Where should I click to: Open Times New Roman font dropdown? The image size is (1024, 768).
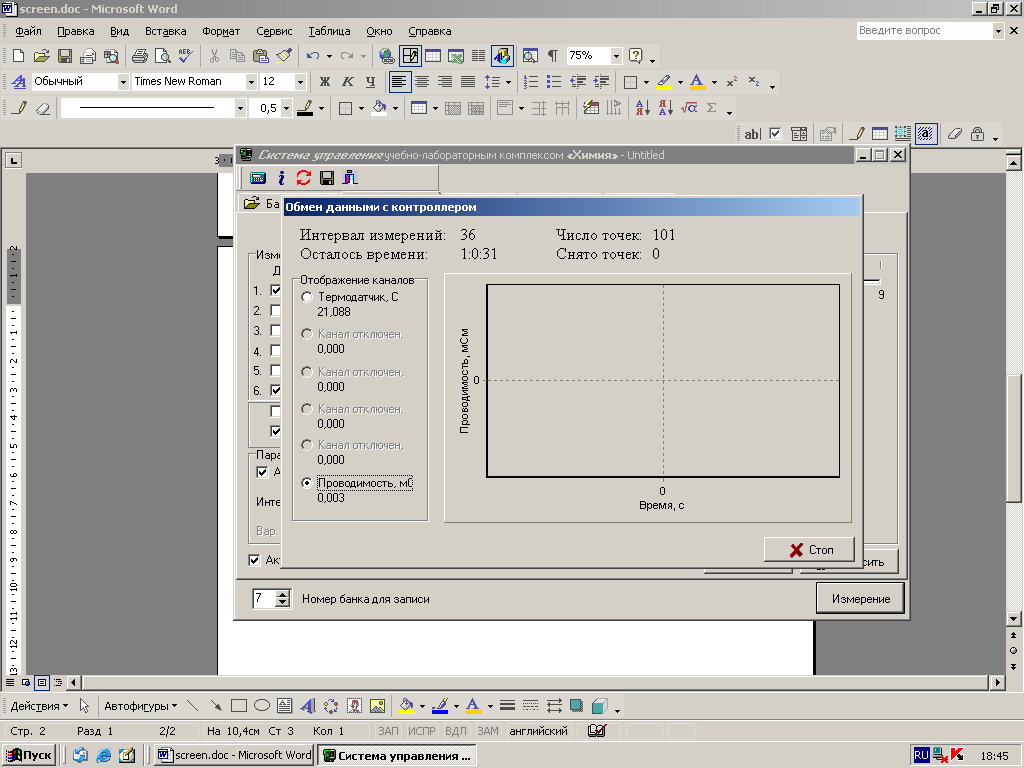pyautogui.click(x=251, y=82)
